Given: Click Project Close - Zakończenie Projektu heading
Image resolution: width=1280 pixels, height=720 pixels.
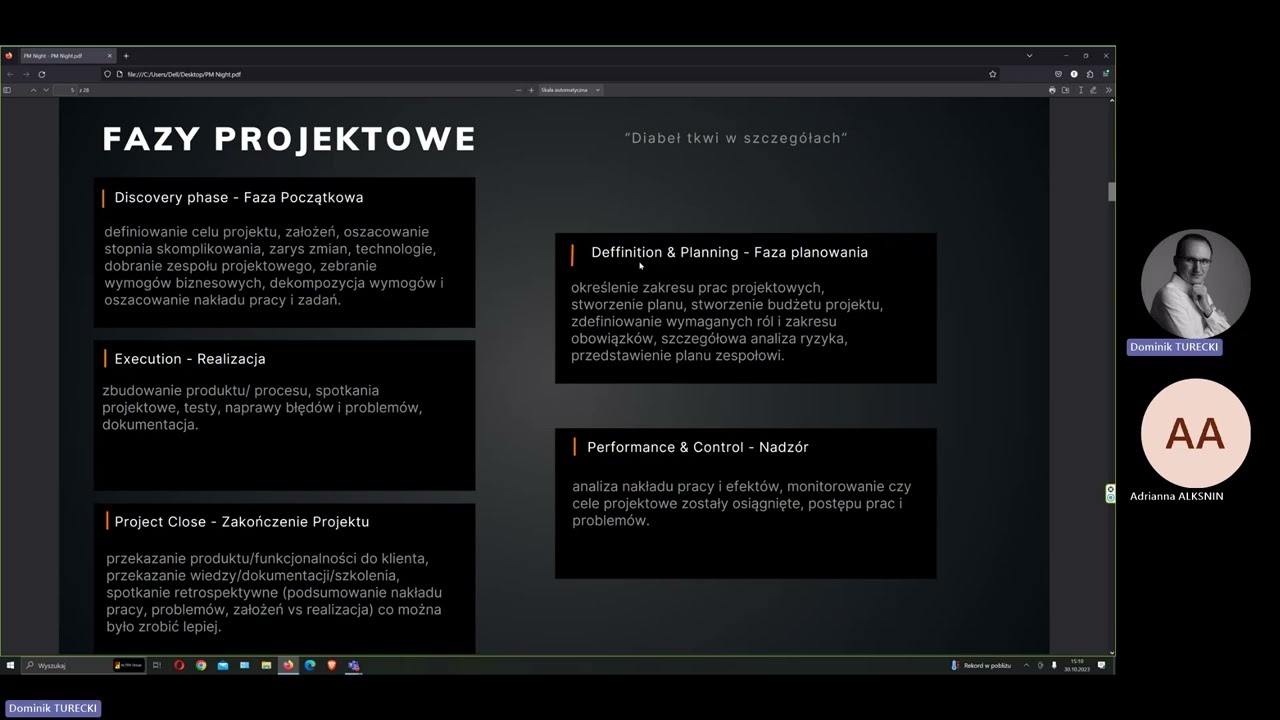Looking at the screenshot, I should coord(242,522).
